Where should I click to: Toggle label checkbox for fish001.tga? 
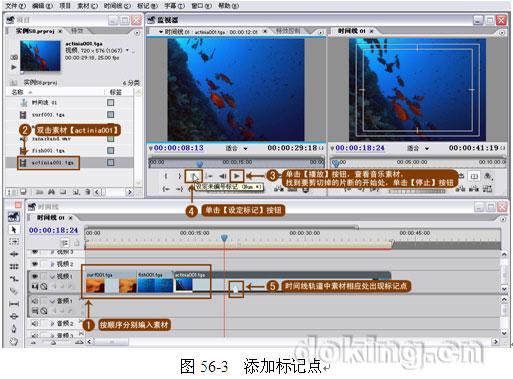click(111, 150)
